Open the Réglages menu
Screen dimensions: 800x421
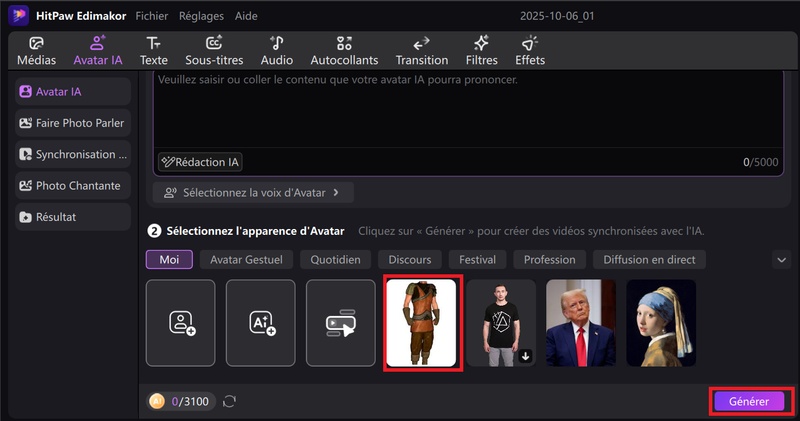[201, 16]
